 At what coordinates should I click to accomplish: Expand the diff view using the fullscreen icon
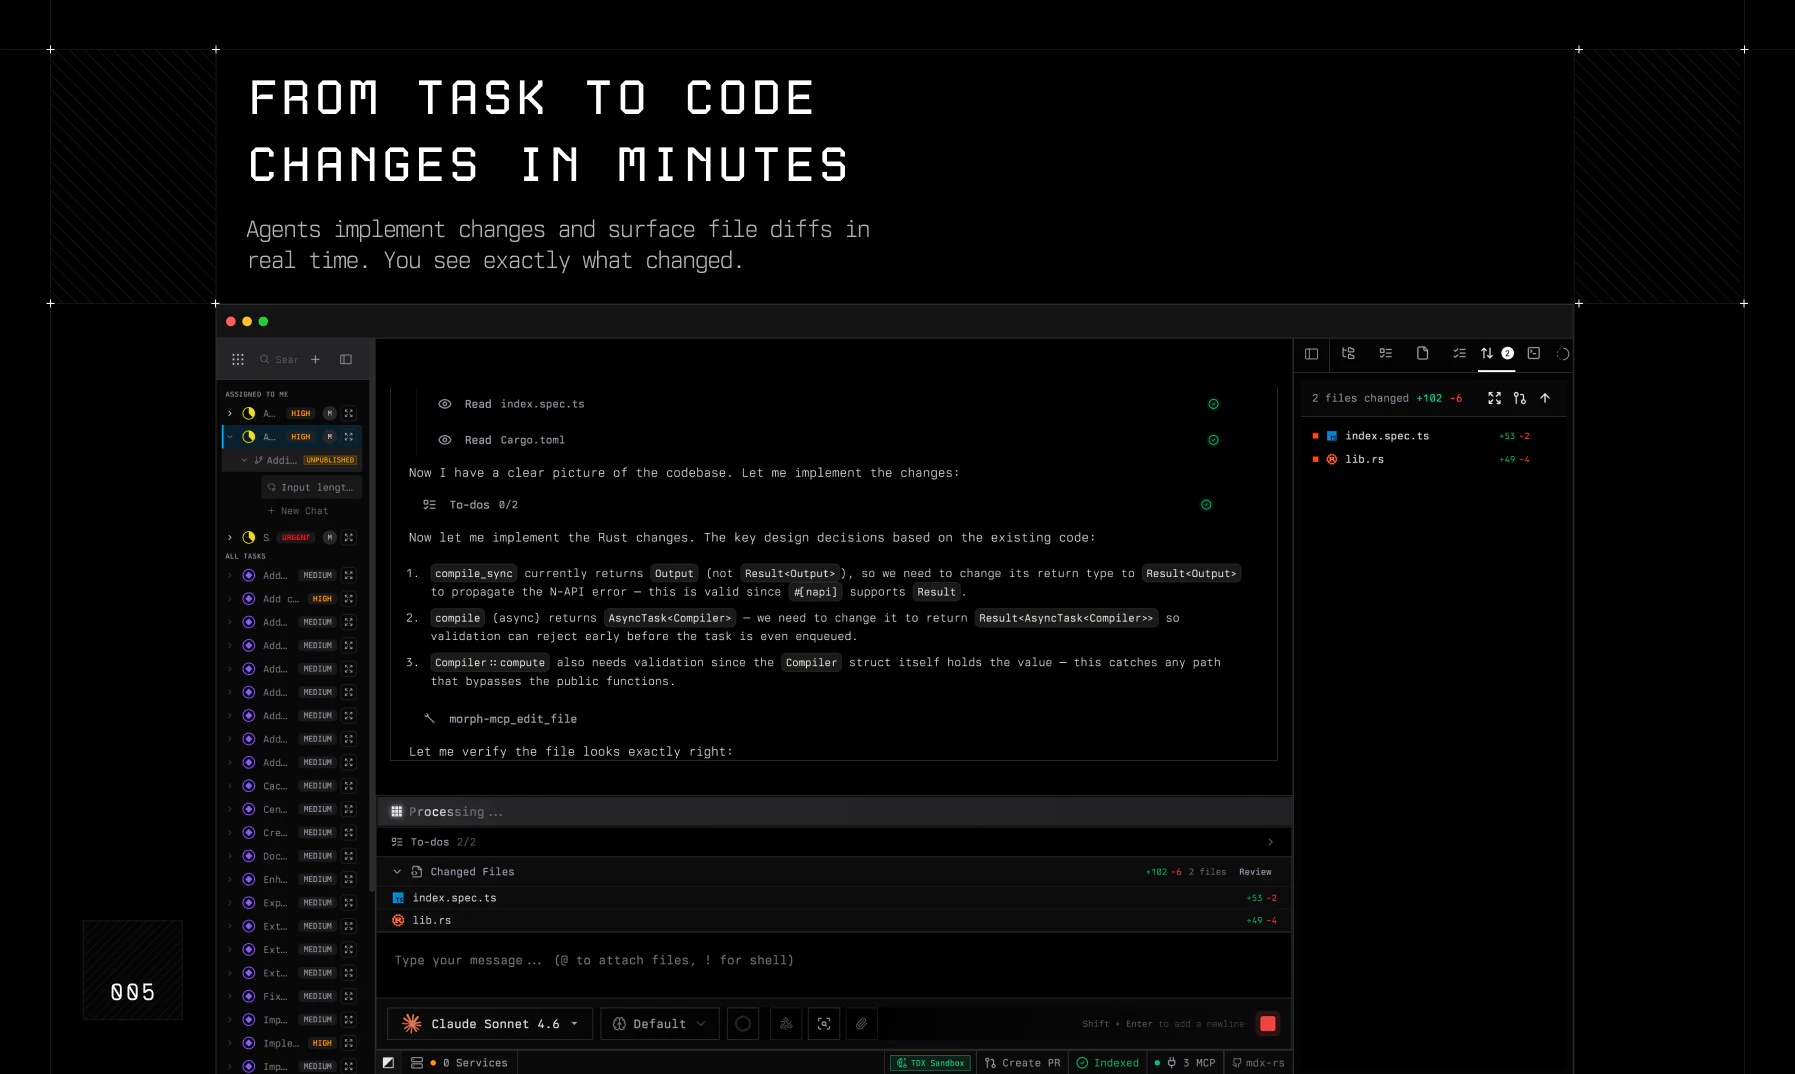point(1495,398)
